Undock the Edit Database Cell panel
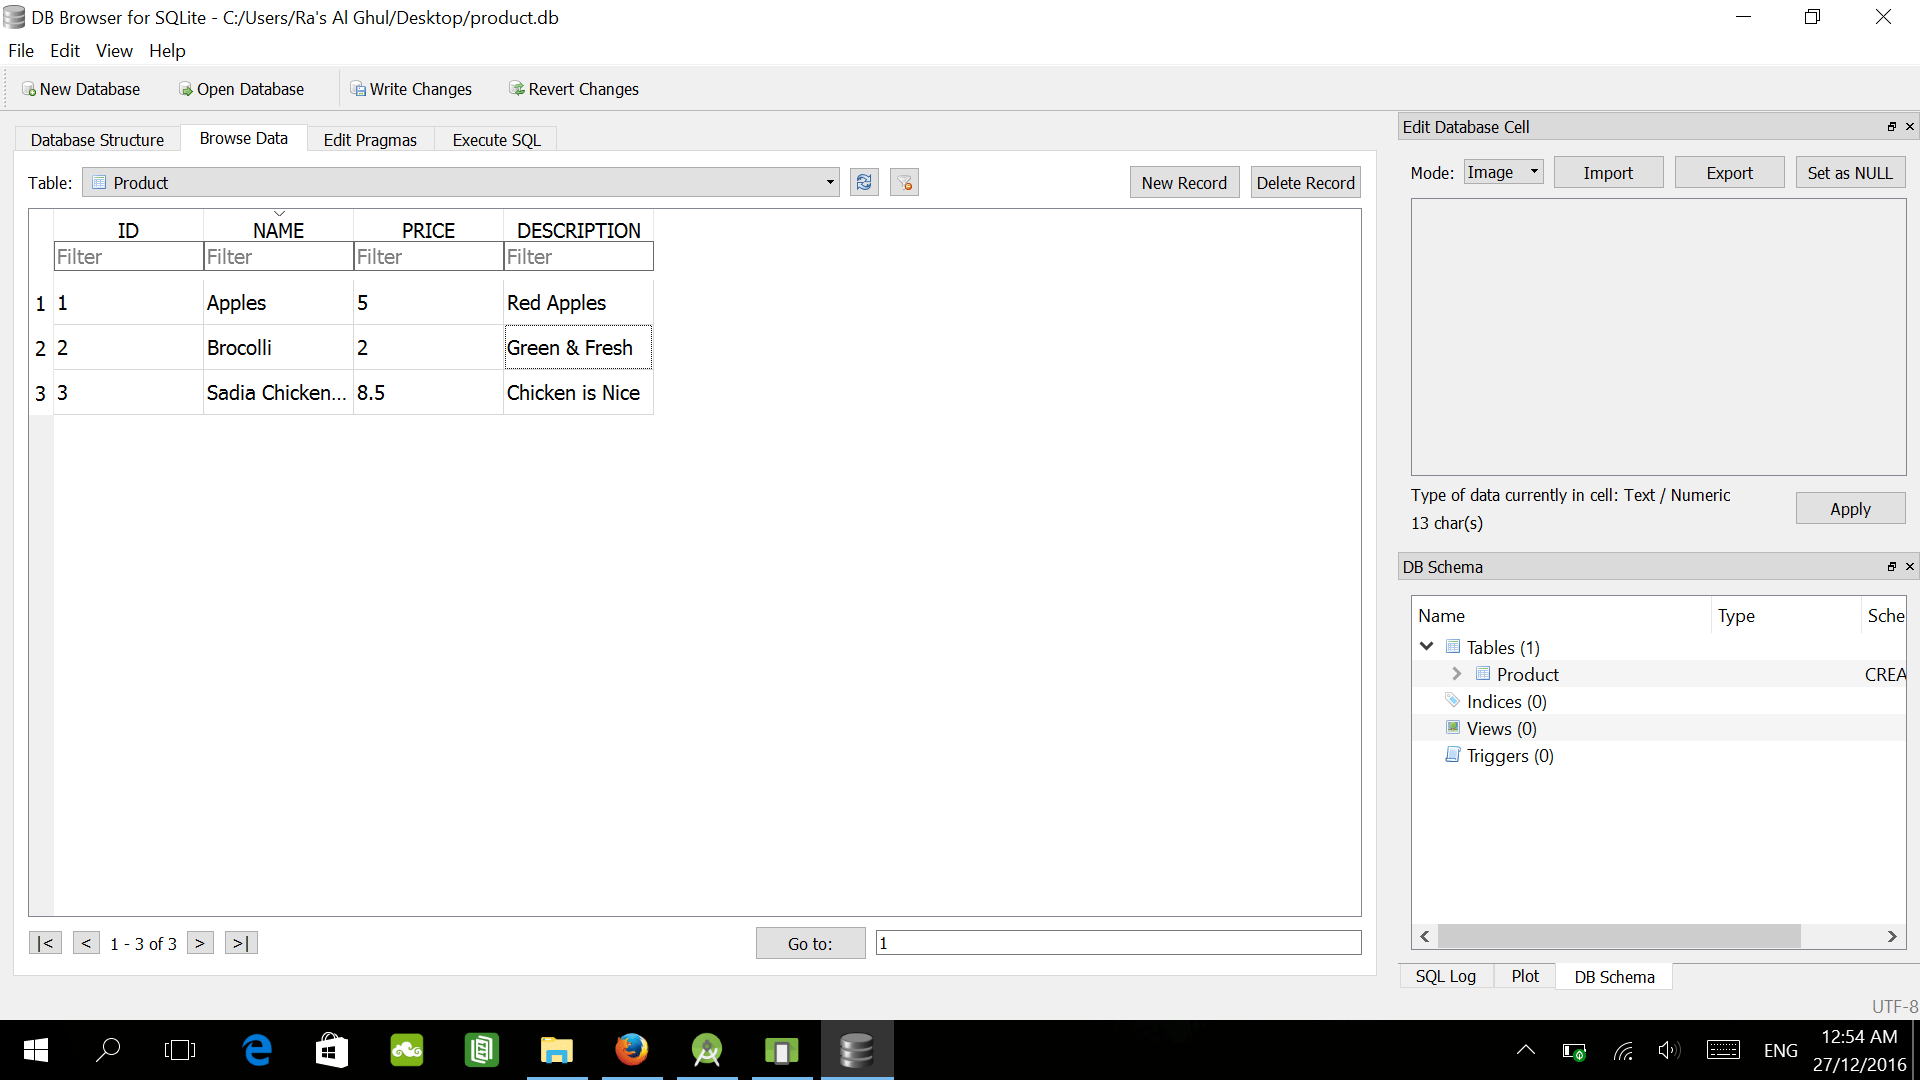The height and width of the screenshot is (1080, 1920). 1891,127
